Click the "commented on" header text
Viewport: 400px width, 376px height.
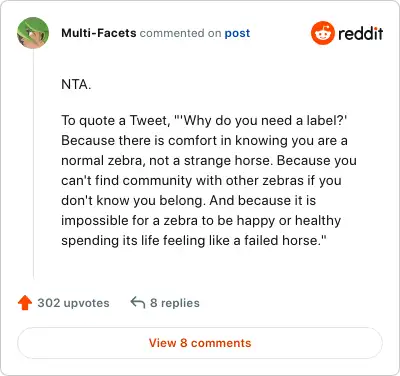pos(180,33)
